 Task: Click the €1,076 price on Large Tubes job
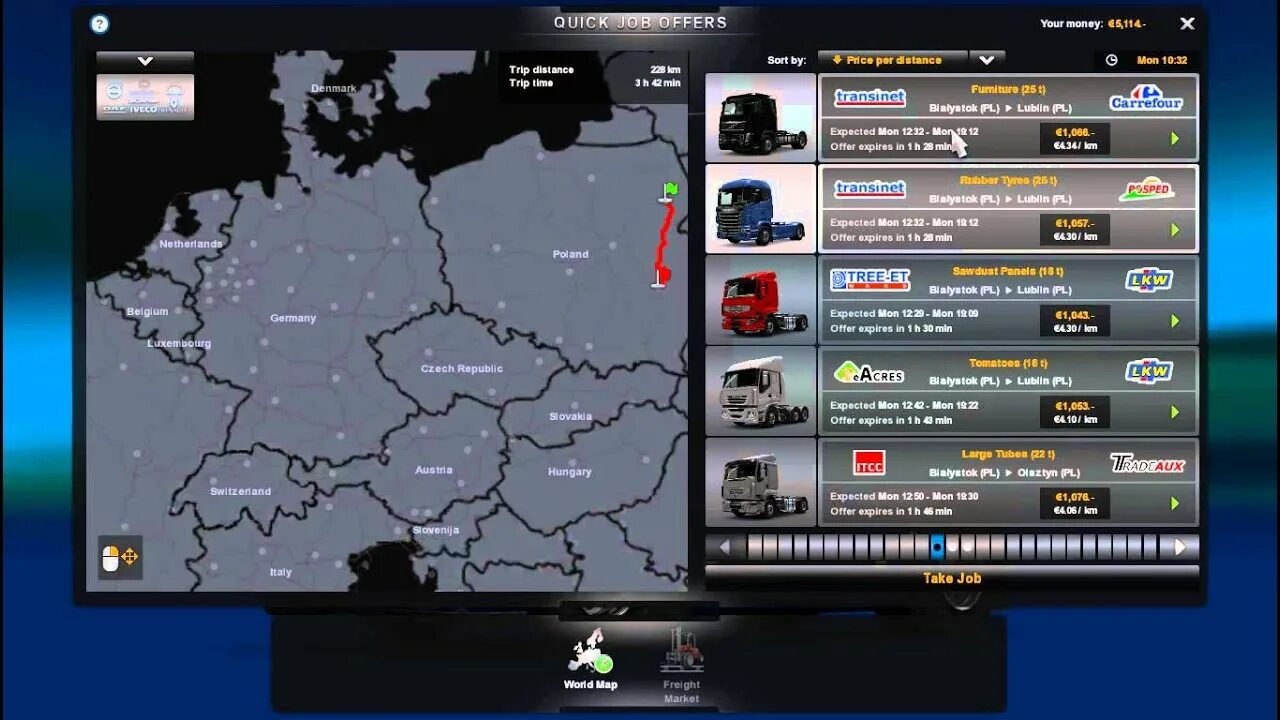(1075, 495)
